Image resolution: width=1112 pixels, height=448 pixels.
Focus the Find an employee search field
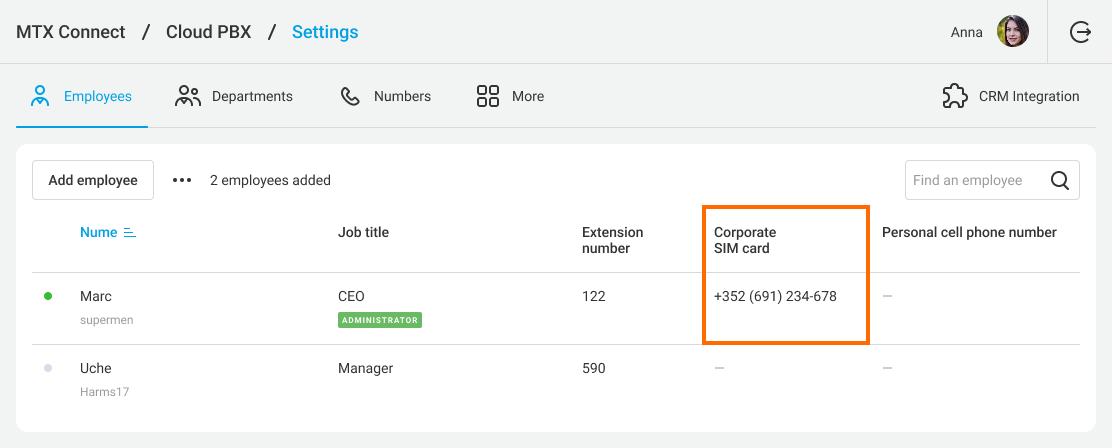[975, 180]
